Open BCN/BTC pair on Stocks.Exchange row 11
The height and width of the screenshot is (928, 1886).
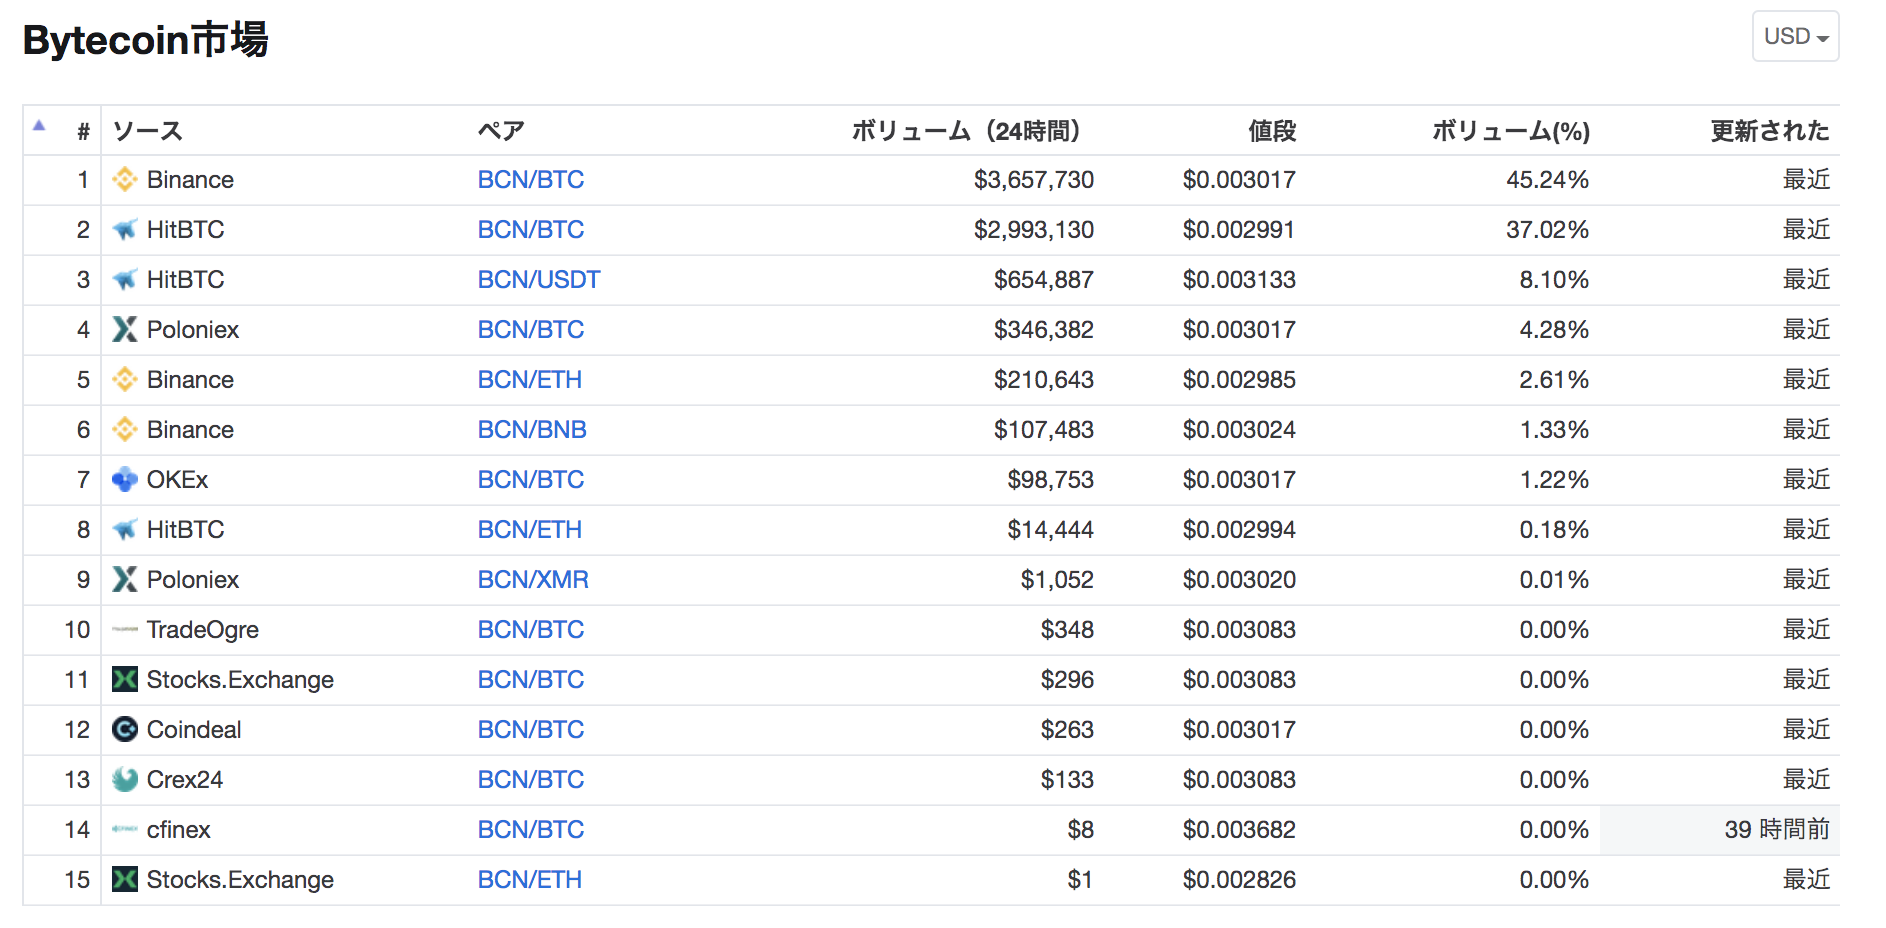(x=530, y=680)
